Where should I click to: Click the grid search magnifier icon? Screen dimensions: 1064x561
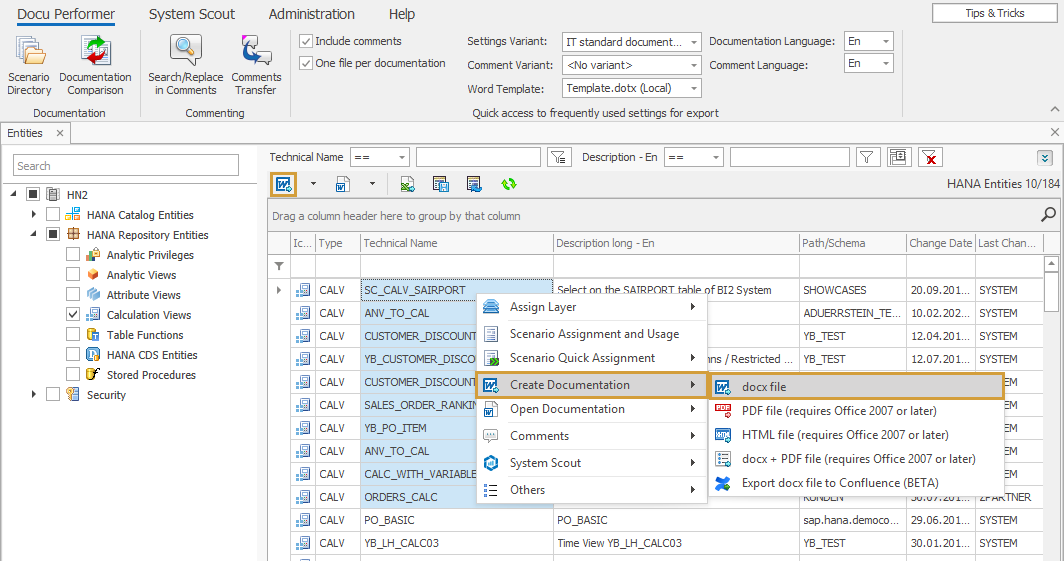(1048, 215)
